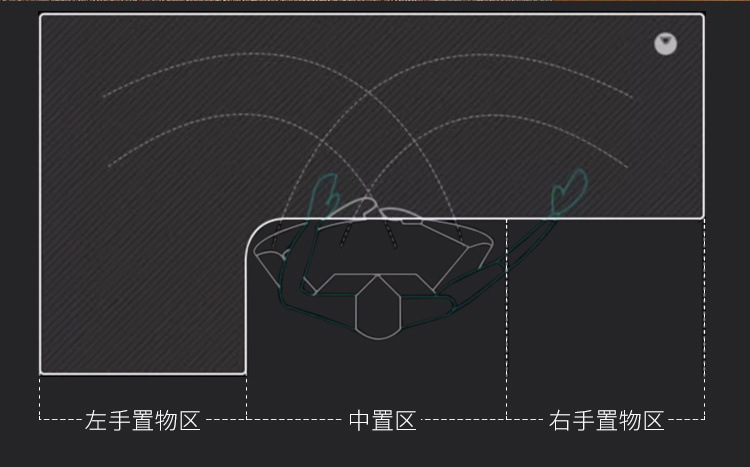This screenshot has height=467, width=750.
Task: Click the round cable grommet icon on desk
Action: (x=665, y=44)
